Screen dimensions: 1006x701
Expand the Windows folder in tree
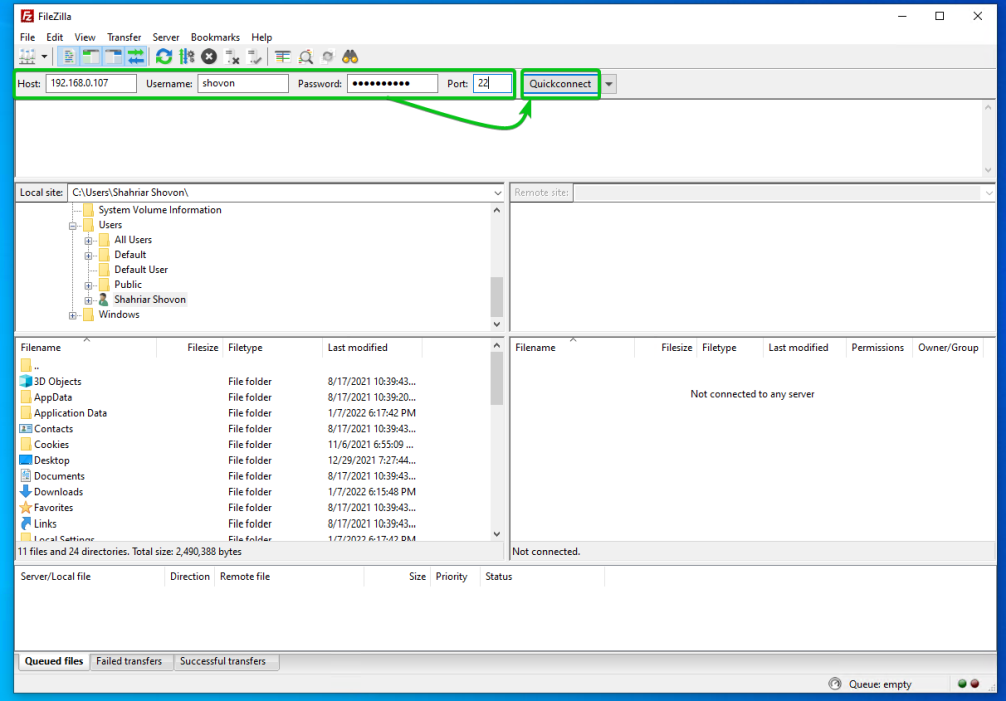[x=73, y=315]
